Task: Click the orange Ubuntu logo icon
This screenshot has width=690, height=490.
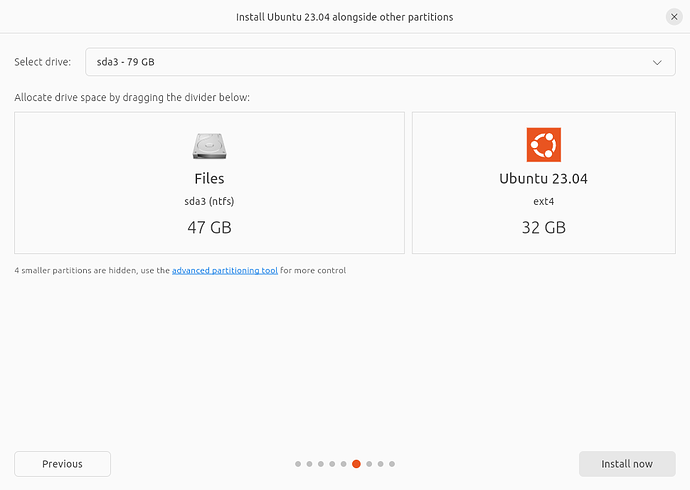Action: click(543, 145)
